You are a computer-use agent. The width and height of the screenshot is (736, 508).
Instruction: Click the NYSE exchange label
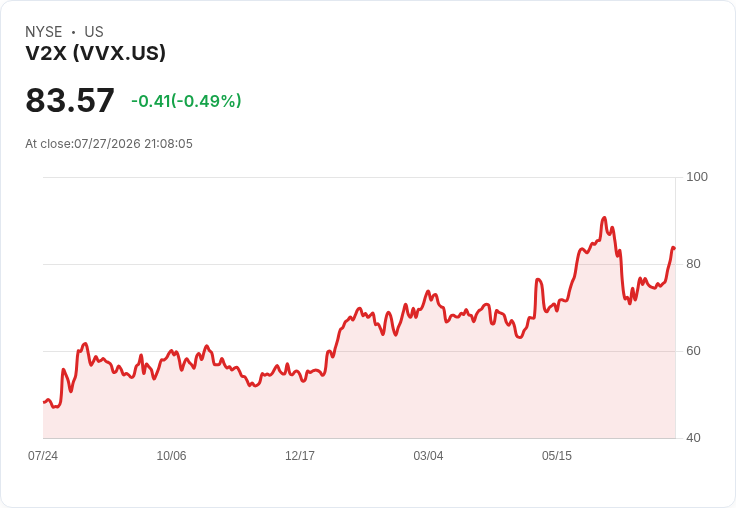pyautogui.click(x=44, y=32)
